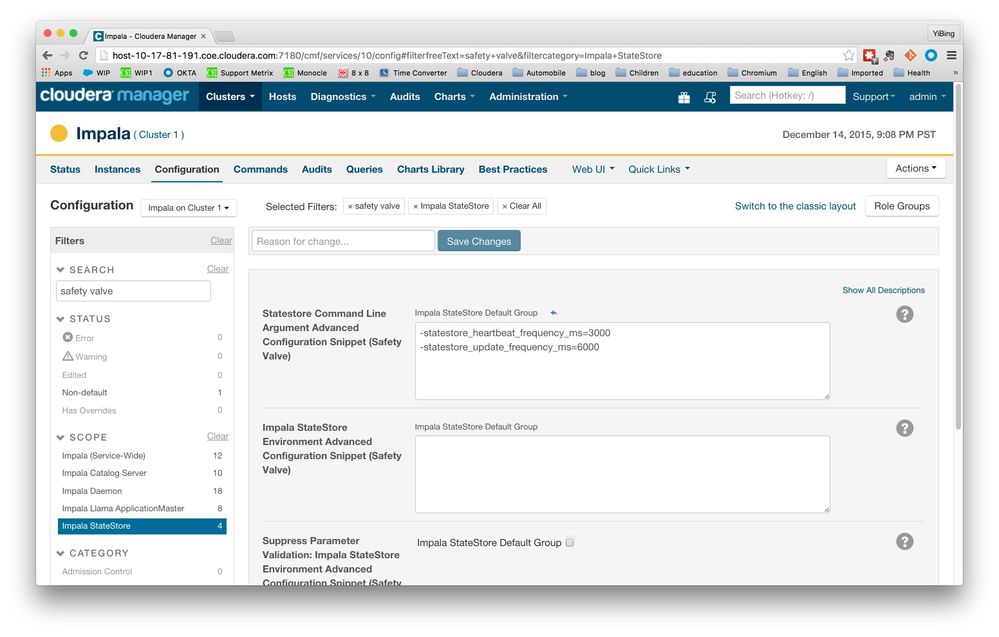Open the Apps bookmarks shortcut
Image resolution: width=999 pixels, height=637 pixels.
tap(57, 73)
